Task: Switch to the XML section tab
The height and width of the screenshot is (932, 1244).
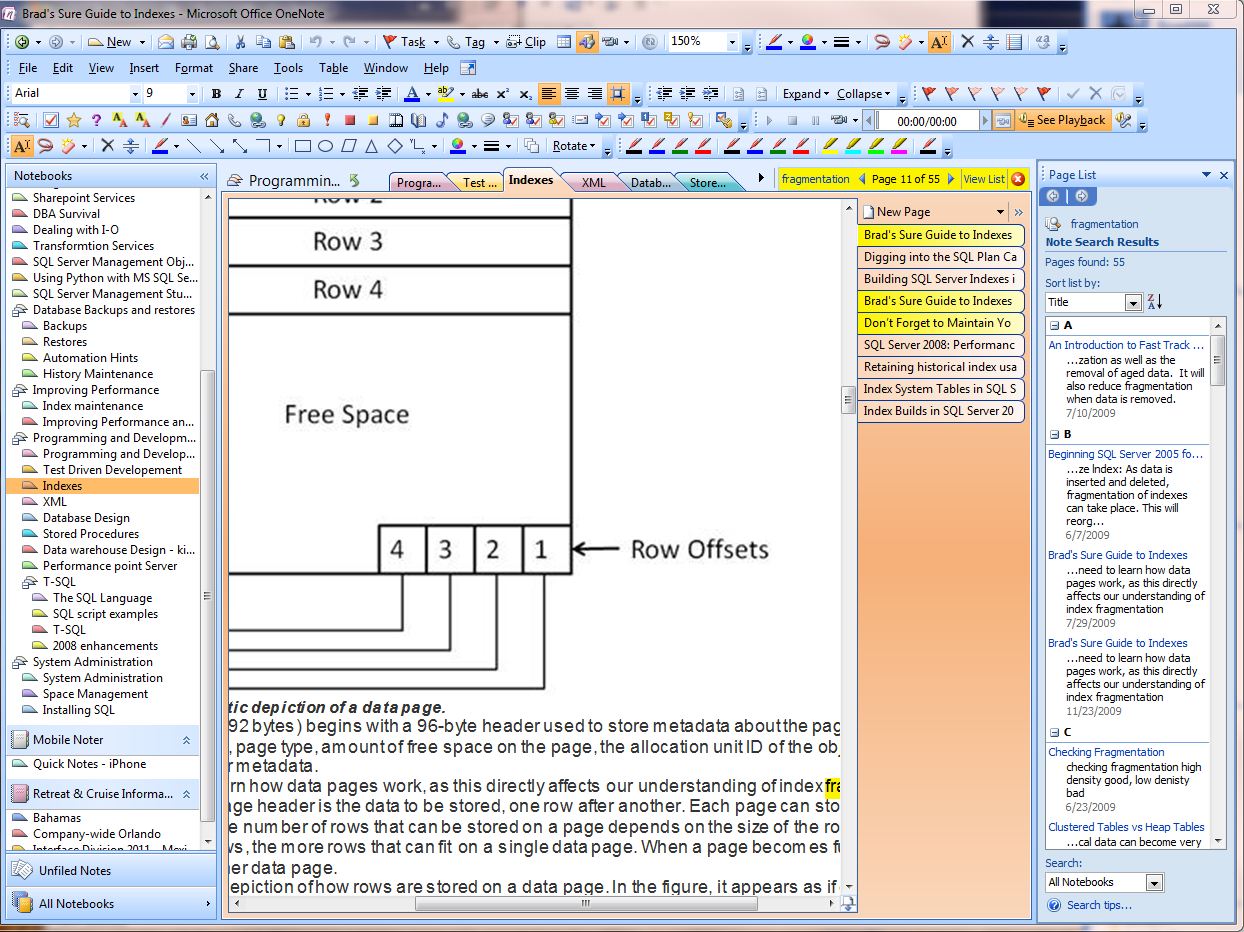Action: point(594,182)
